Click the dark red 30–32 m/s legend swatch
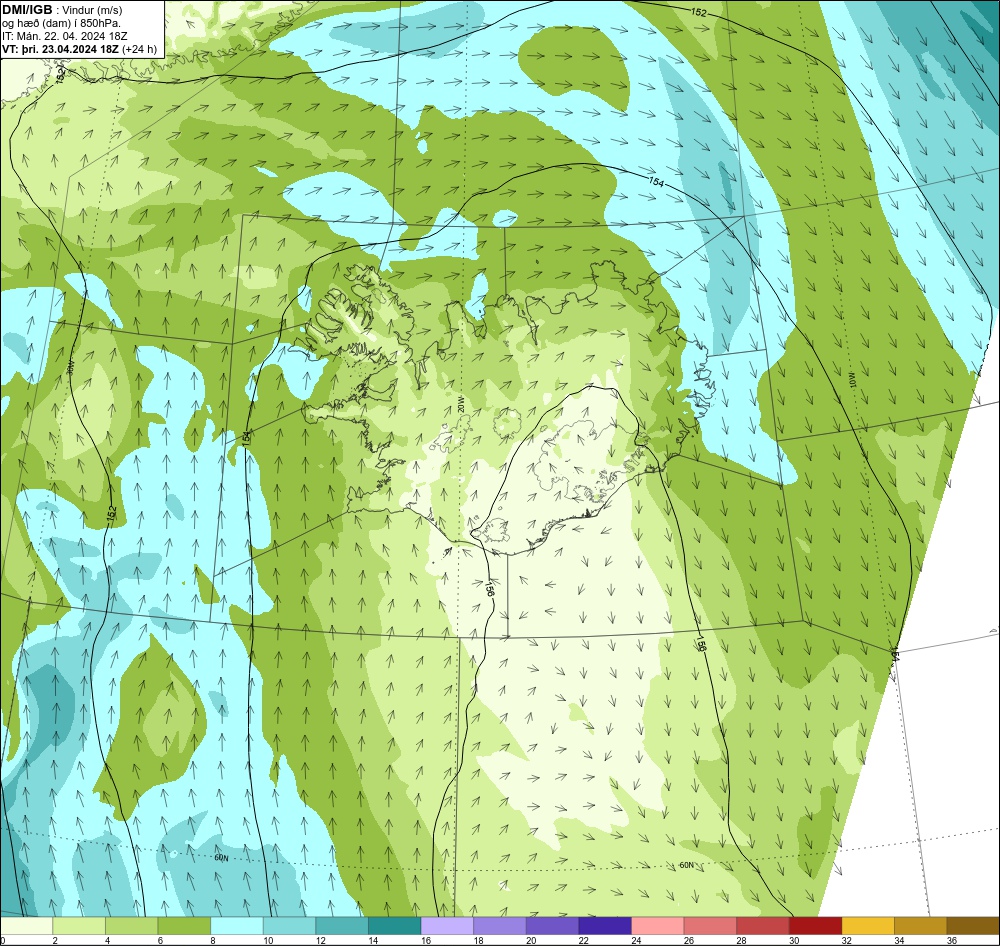 click(816, 926)
